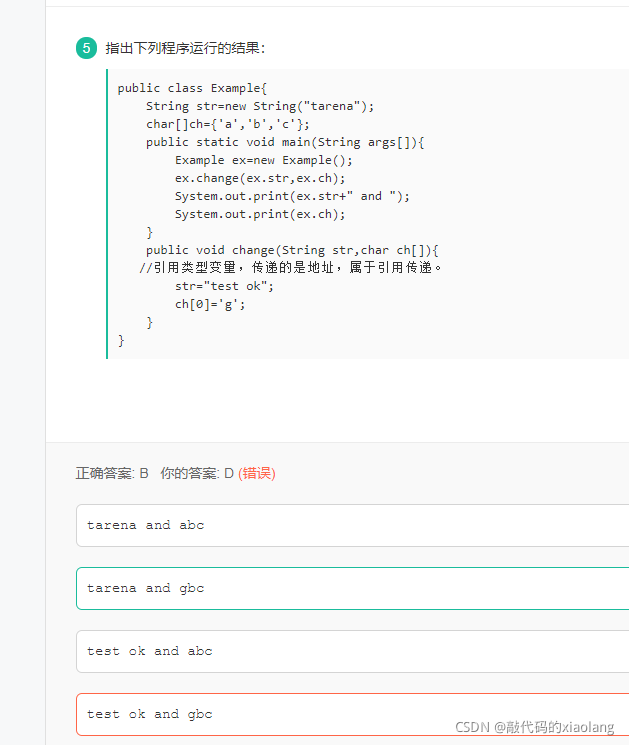The image size is (629, 745).
Task: Select answer option 'tarena and gbc'
Action: pos(353,588)
